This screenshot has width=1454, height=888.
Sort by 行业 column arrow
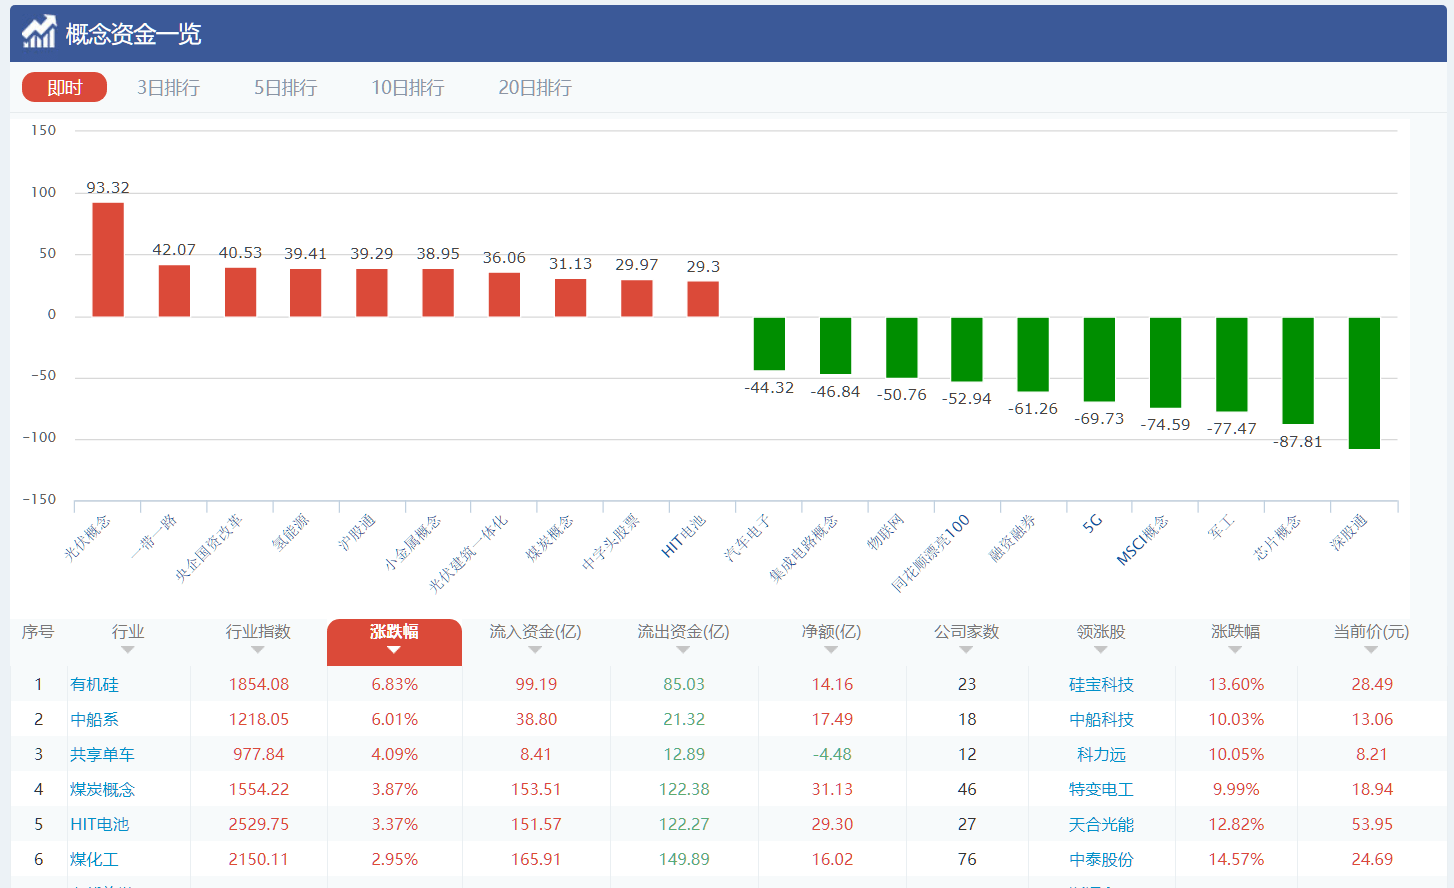click(128, 650)
